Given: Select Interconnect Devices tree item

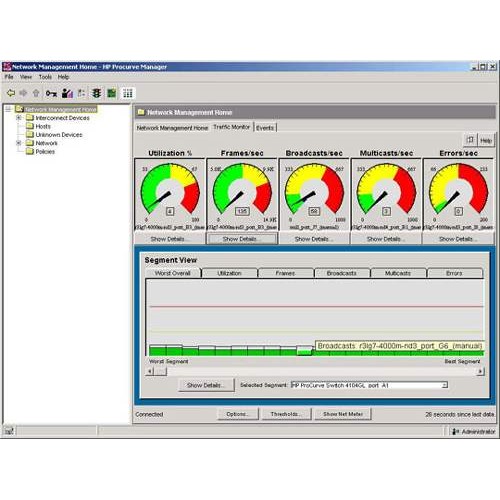Looking at the screenshot, I should click(x=62, y=118).
